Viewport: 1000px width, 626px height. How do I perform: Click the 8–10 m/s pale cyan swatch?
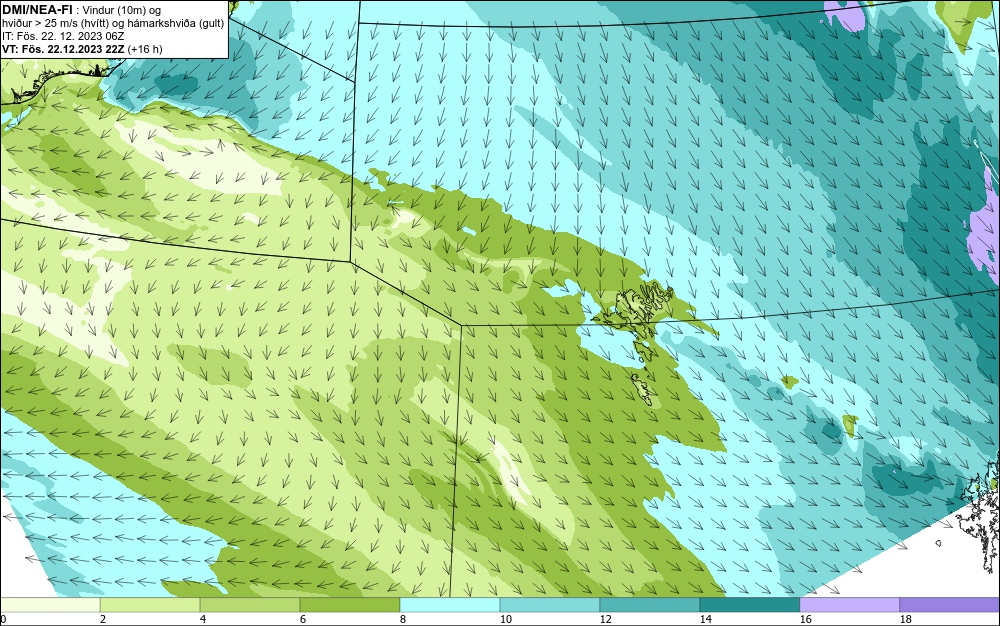click(x=450, y=605)
